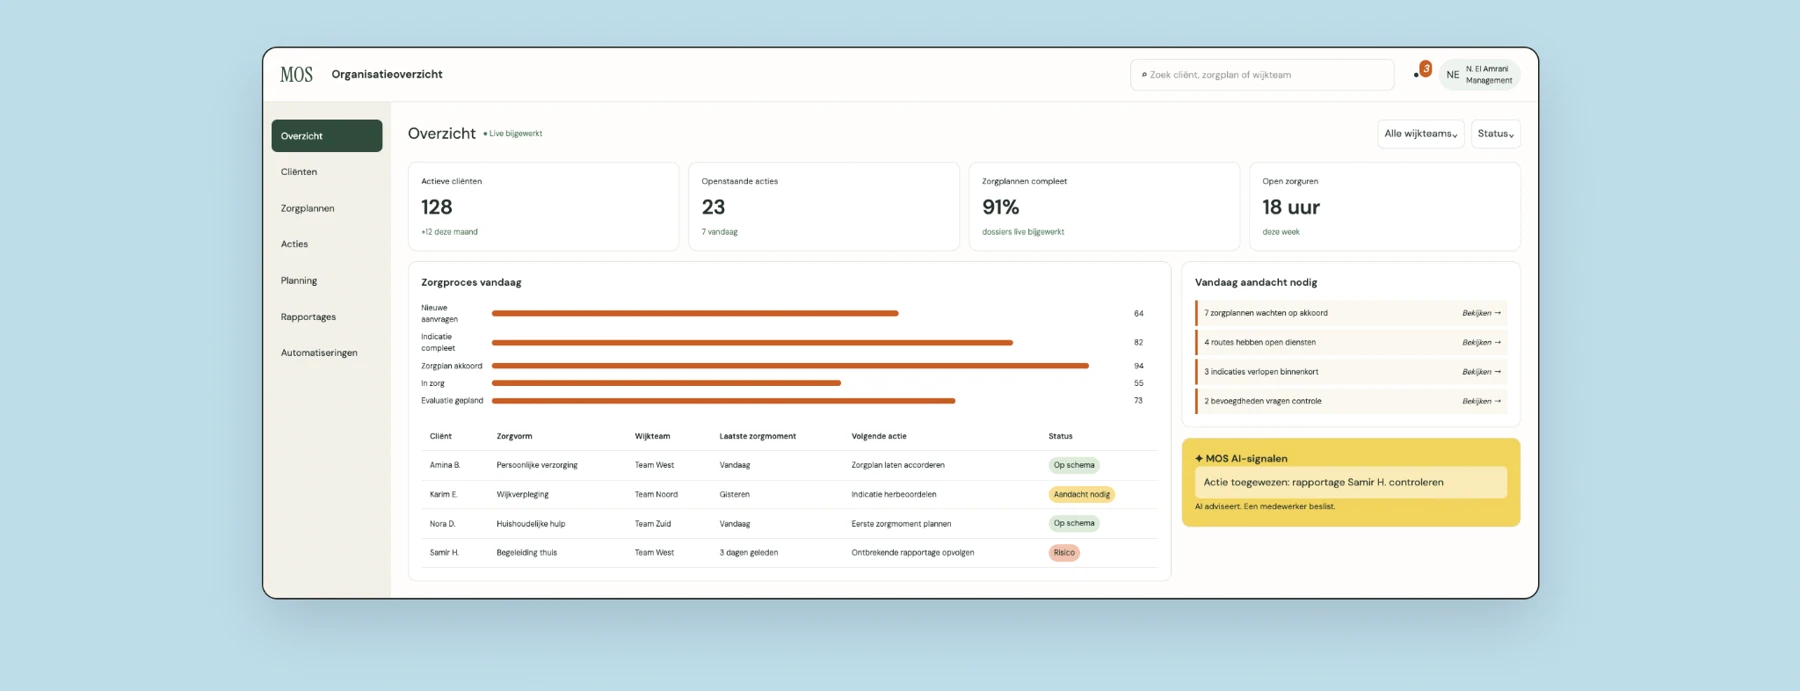Click the Live bijgewerkt indicator
1800x691 pixels.
(x=513, y=133)
